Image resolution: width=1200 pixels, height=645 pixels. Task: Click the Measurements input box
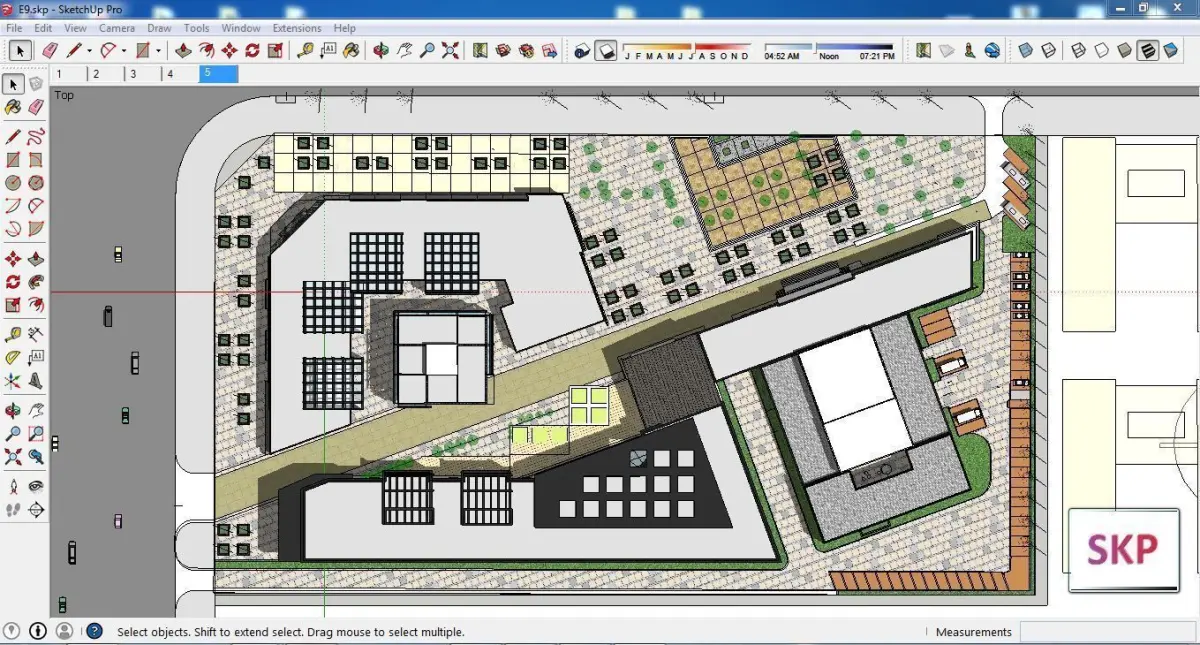1107,632
